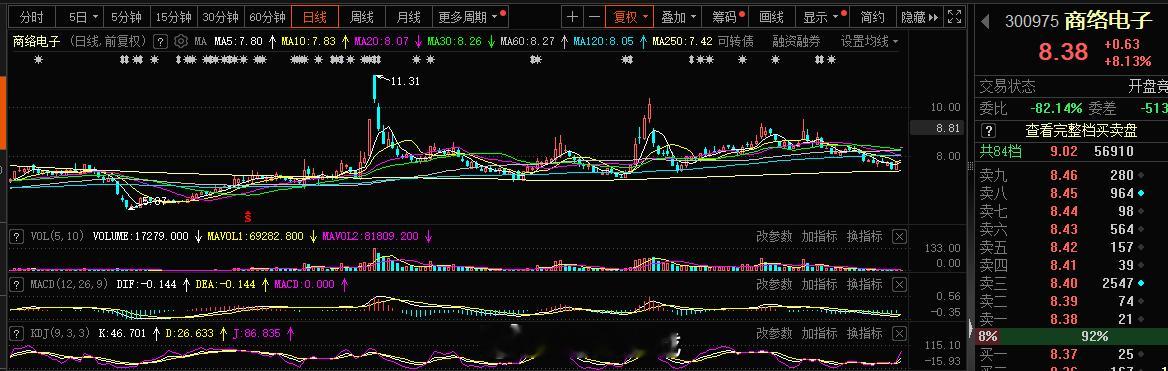This screenshot has width=1168, height=371.
Task: Open MA settings gear icon
Action: (180, 41)
